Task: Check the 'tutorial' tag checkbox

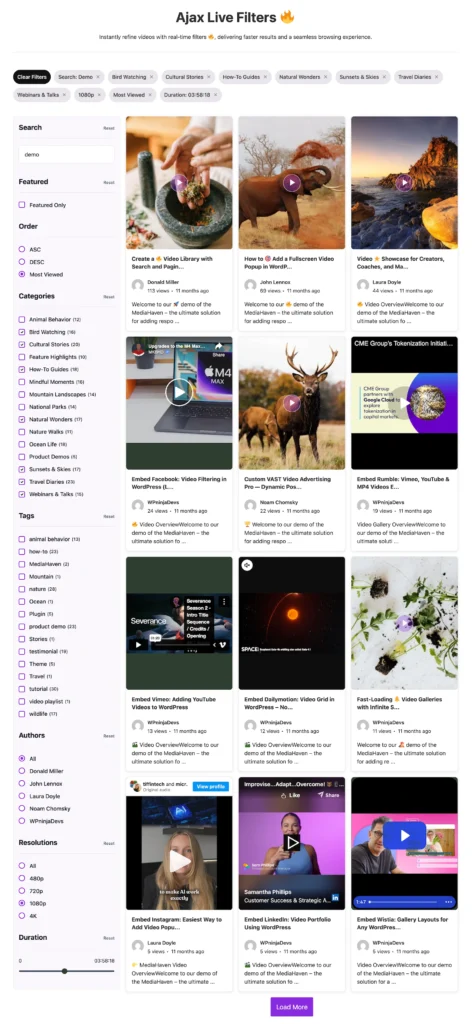Action: tap(22, 689)
